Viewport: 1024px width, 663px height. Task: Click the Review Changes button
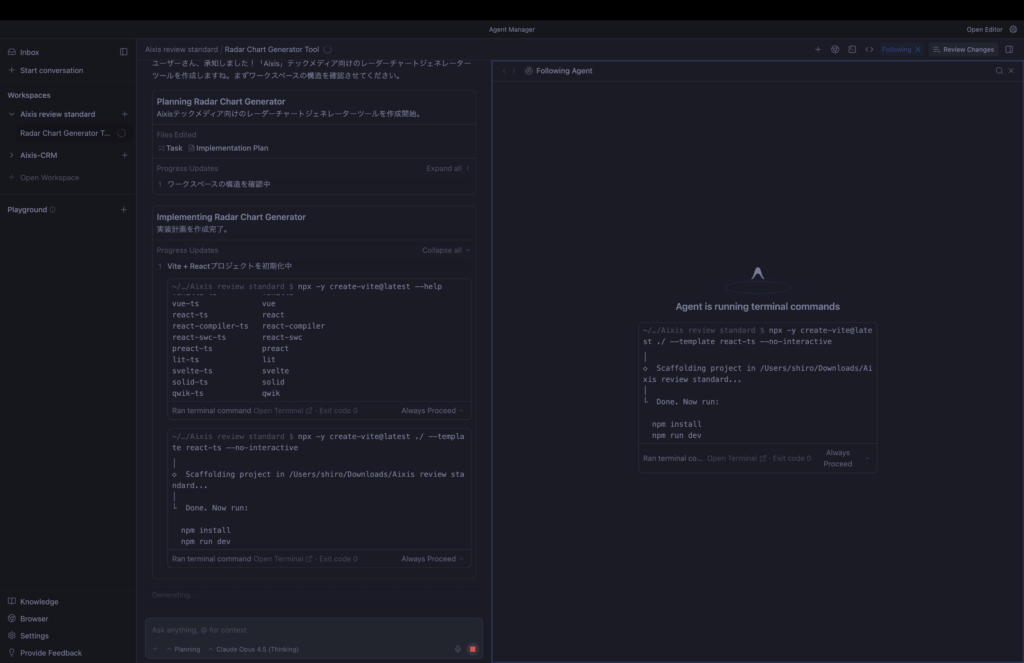click(963, 49)
